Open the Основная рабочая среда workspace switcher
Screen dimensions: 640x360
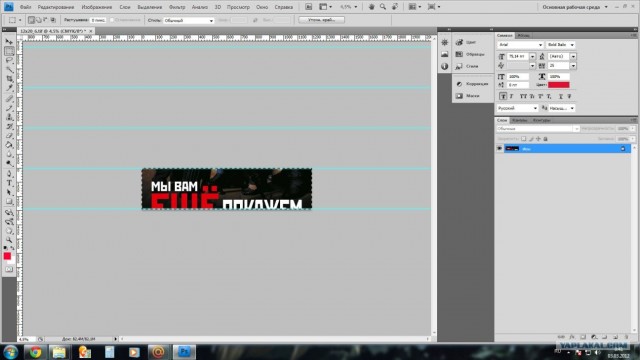[575, 7]
